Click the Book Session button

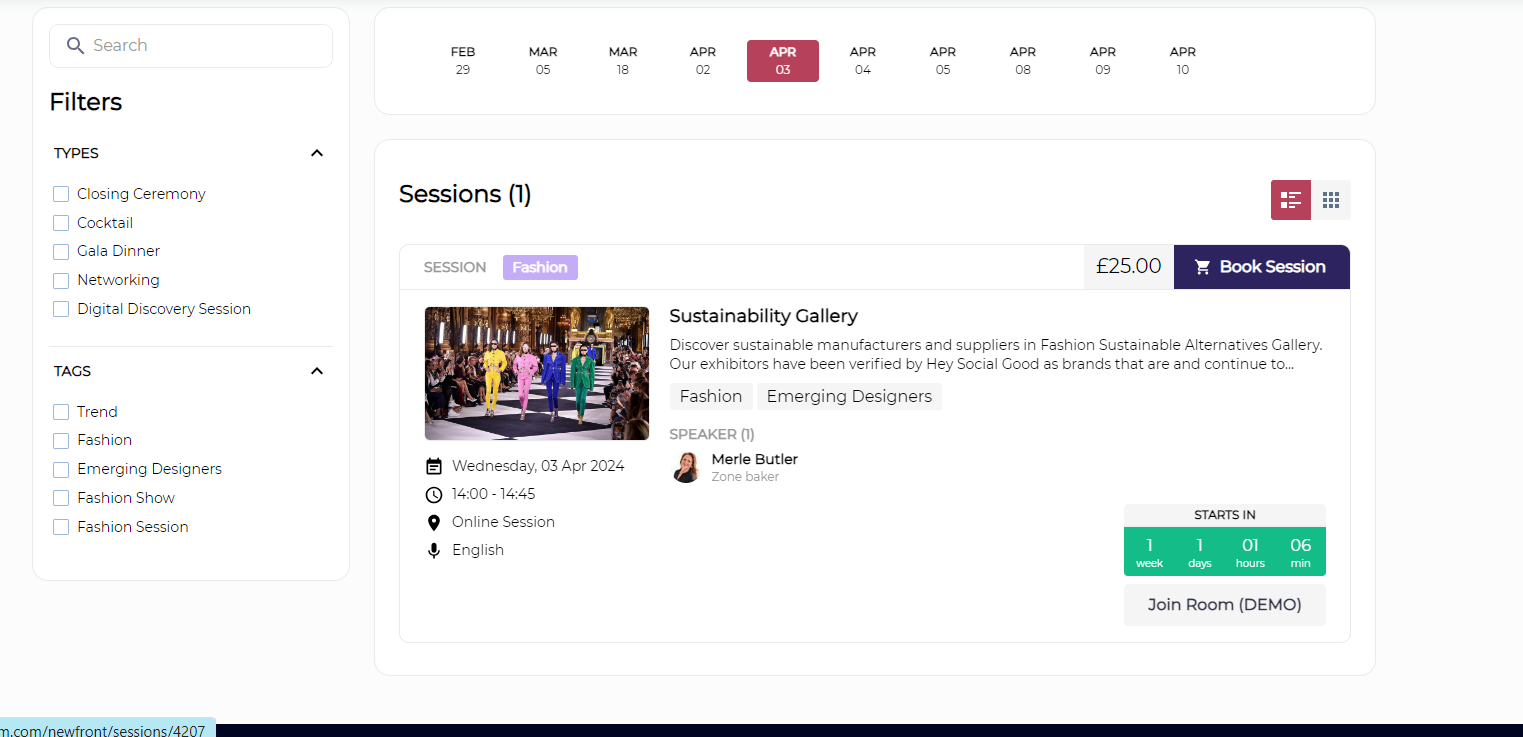point(1261,267)
